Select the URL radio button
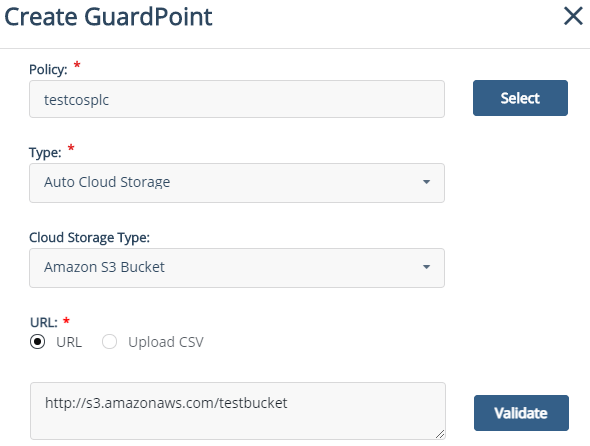The width and height of the screenshot is (590, 446). click(38, 342)
